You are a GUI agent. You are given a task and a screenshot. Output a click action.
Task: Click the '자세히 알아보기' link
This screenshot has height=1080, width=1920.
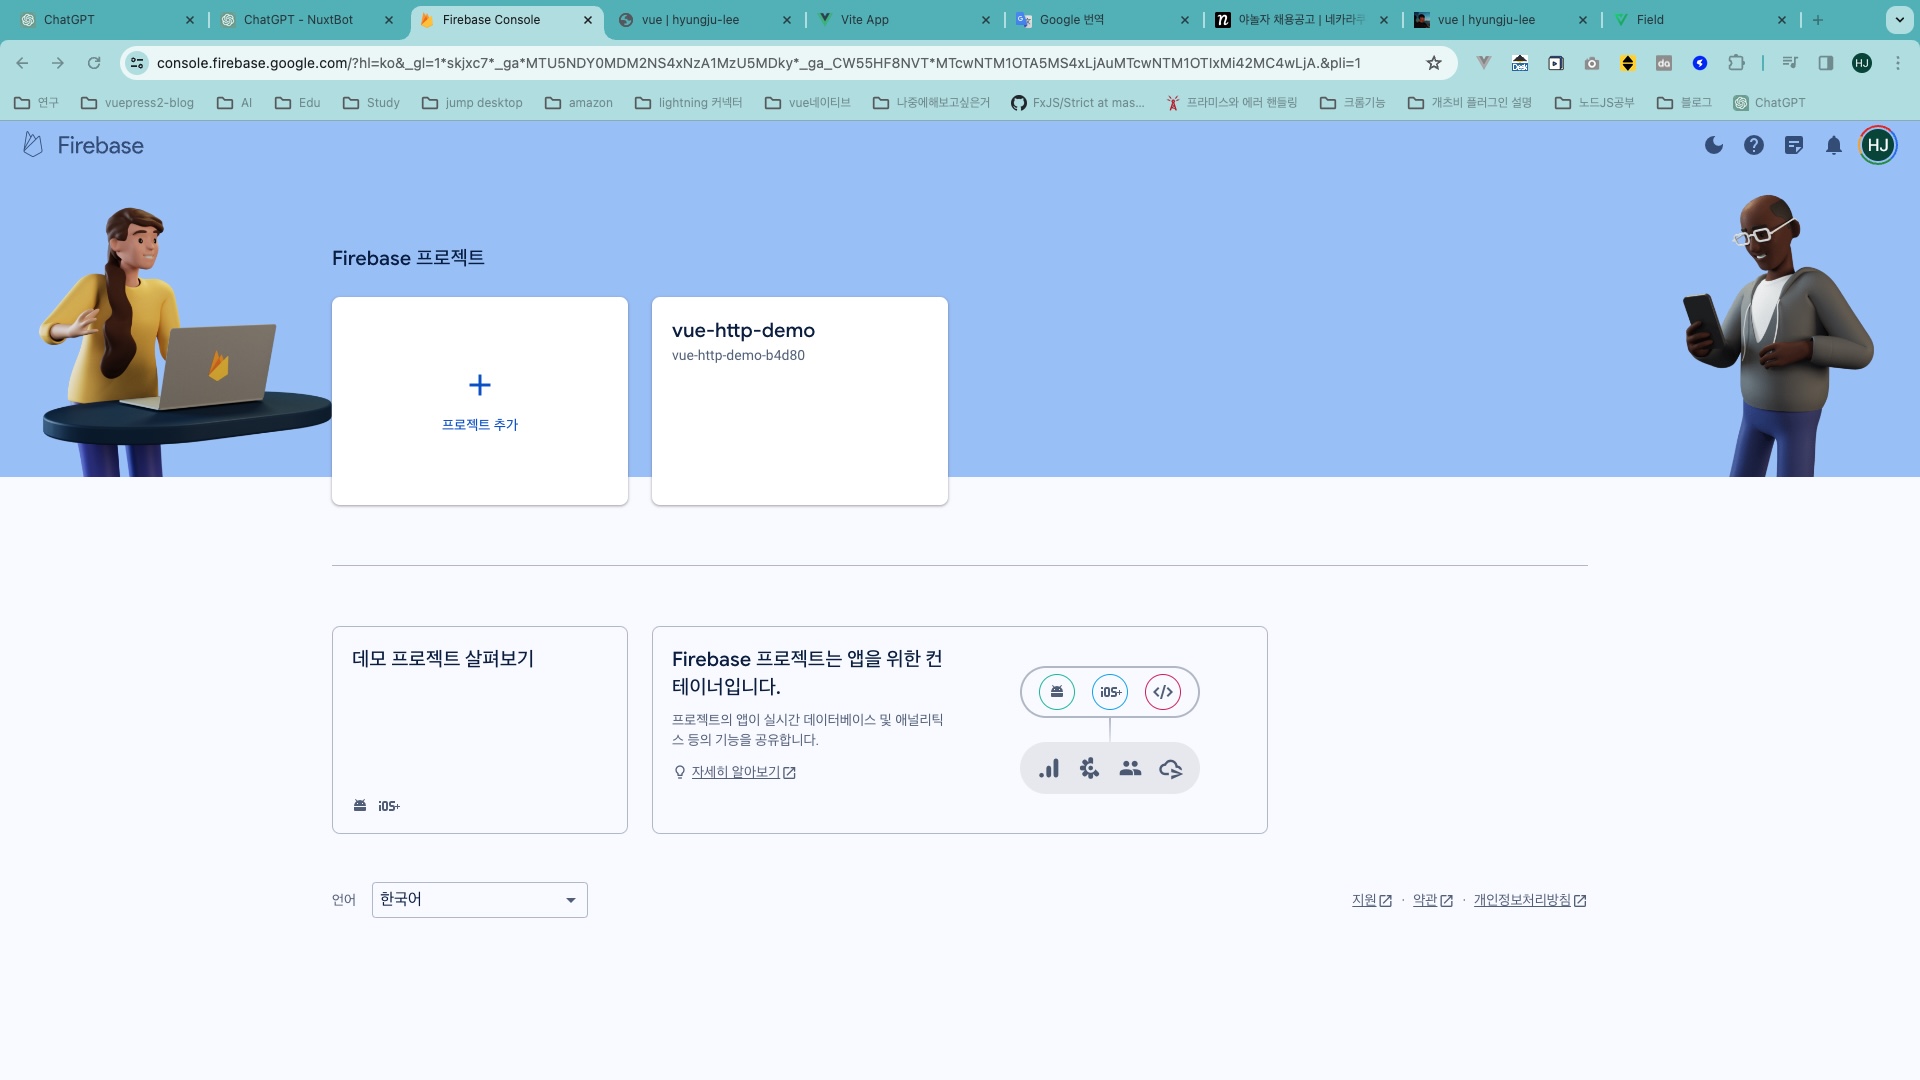pos(735,772)
